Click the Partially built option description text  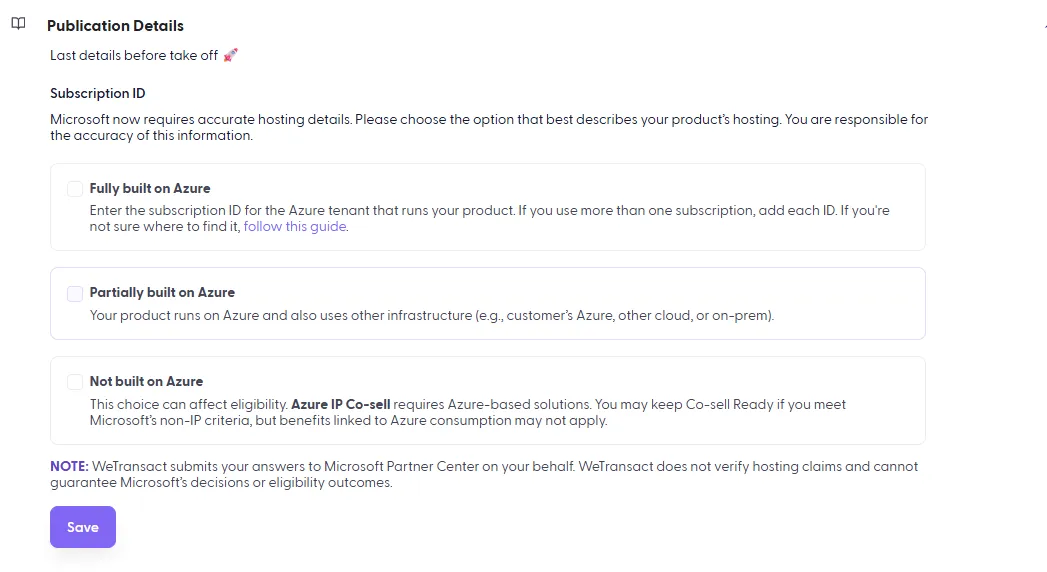(x=432, y=315)
